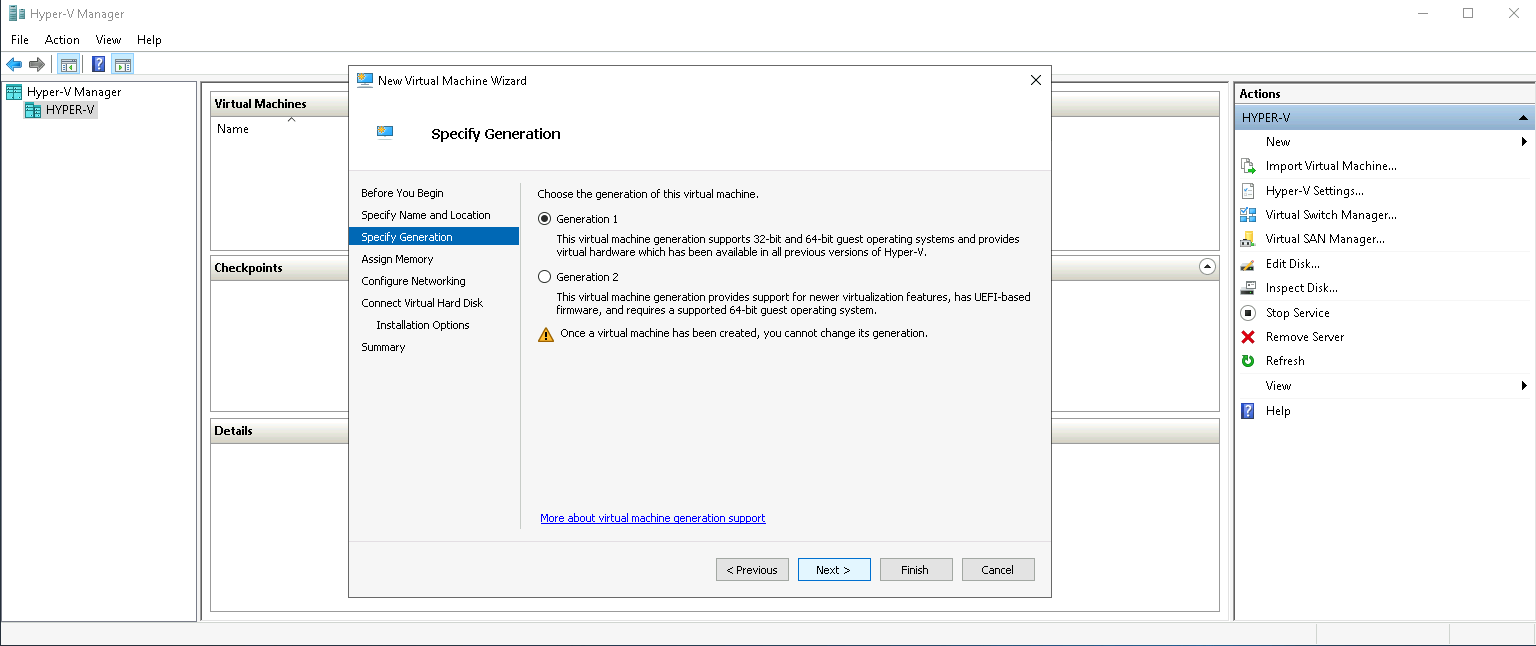Screen dimensions: 1536x646
Task: Click the red Remove Server icon
Action: (x=1248, y=337)
